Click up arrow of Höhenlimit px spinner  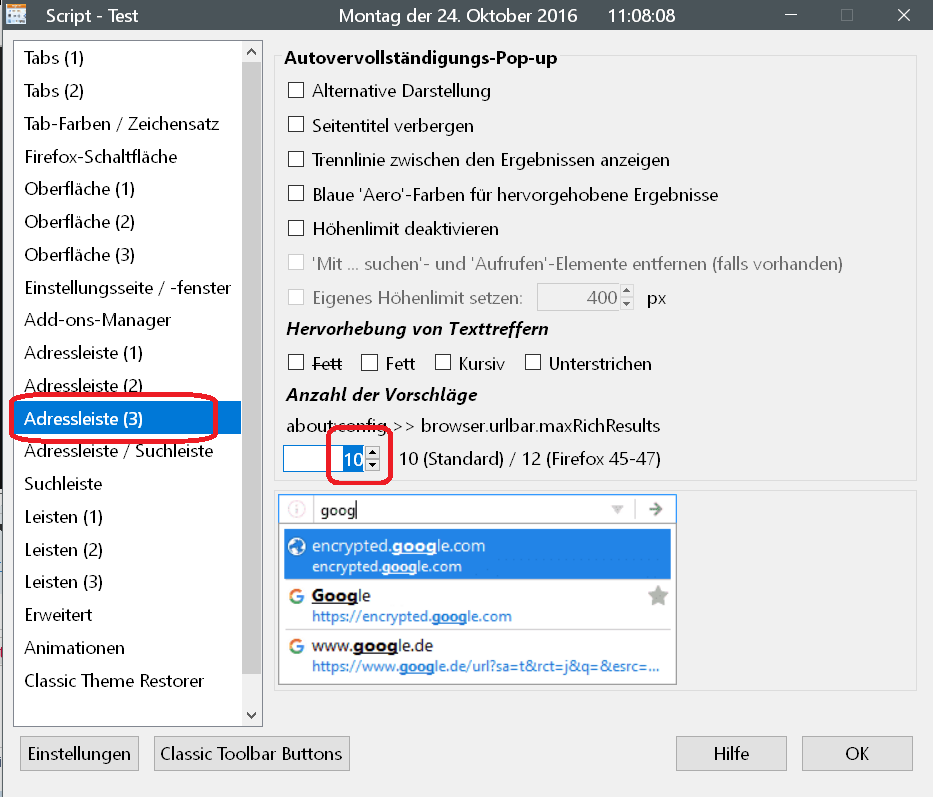tap(627, 291)
